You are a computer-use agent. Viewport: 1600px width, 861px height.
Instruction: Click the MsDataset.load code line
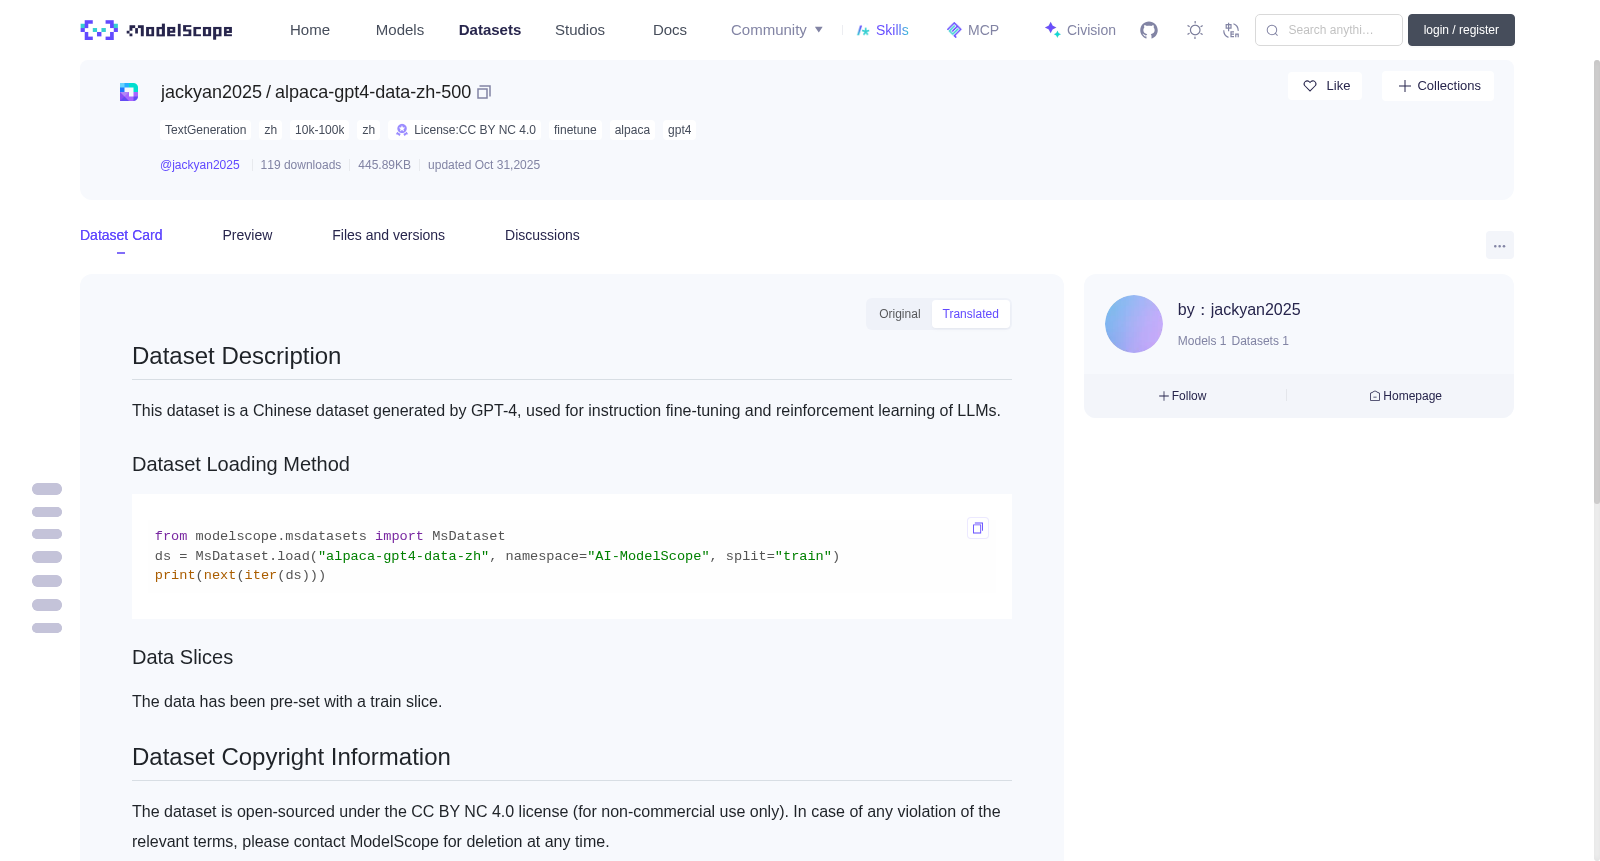[497, 556]
